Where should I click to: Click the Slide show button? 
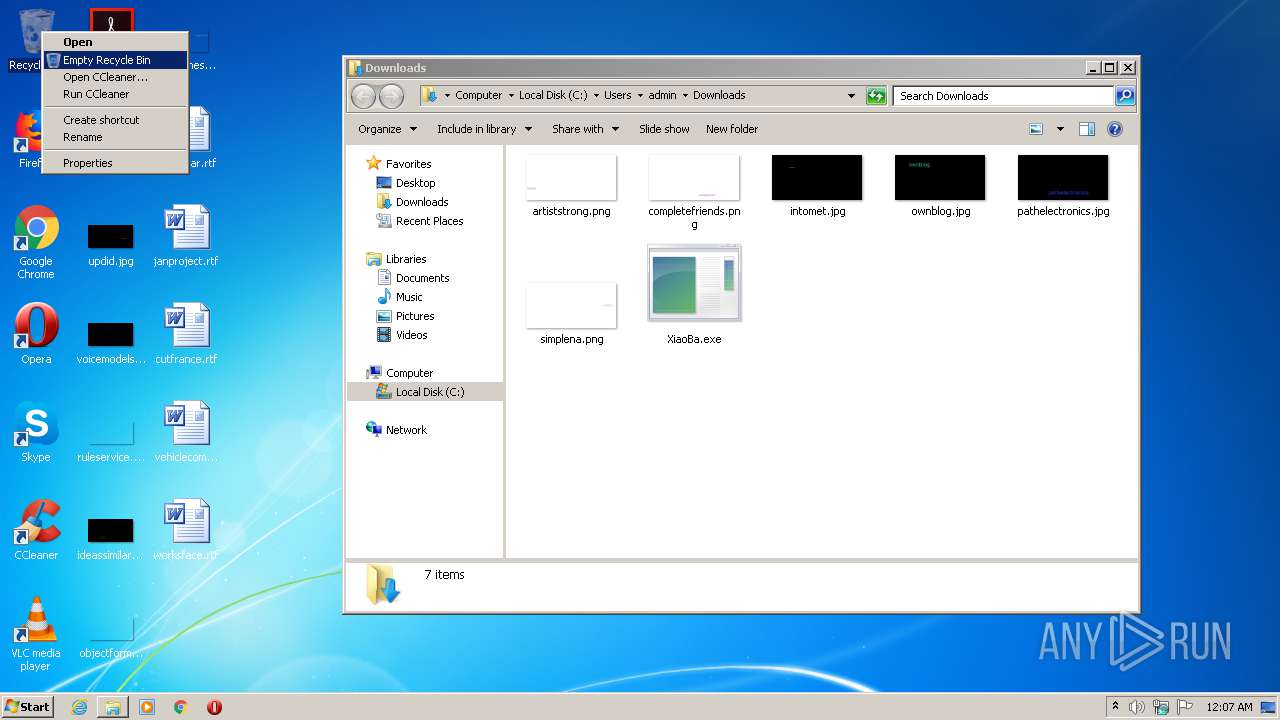[664, 129]
